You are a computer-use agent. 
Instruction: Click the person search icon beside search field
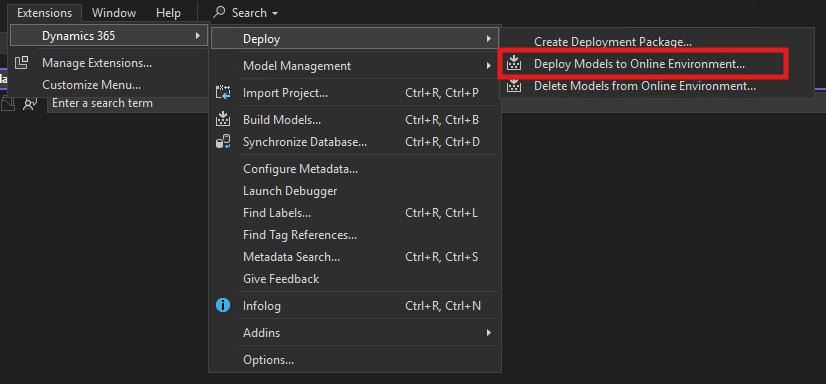pos(30,104)
